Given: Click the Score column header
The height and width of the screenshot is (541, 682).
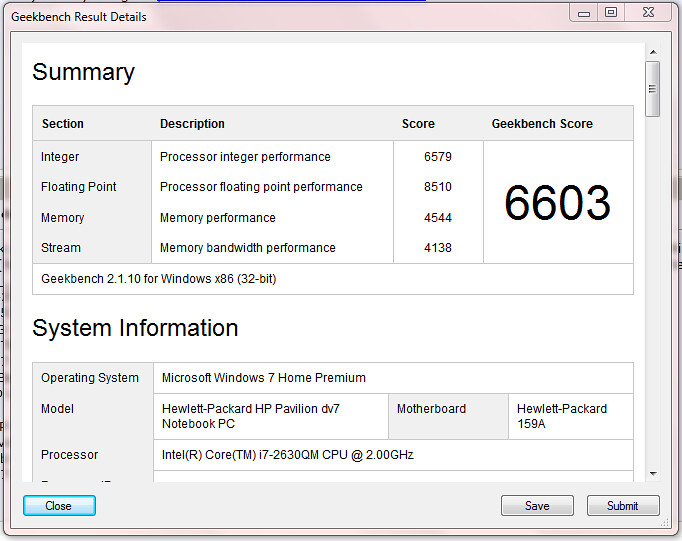Looking at the screenshot, I should (418, 124).
